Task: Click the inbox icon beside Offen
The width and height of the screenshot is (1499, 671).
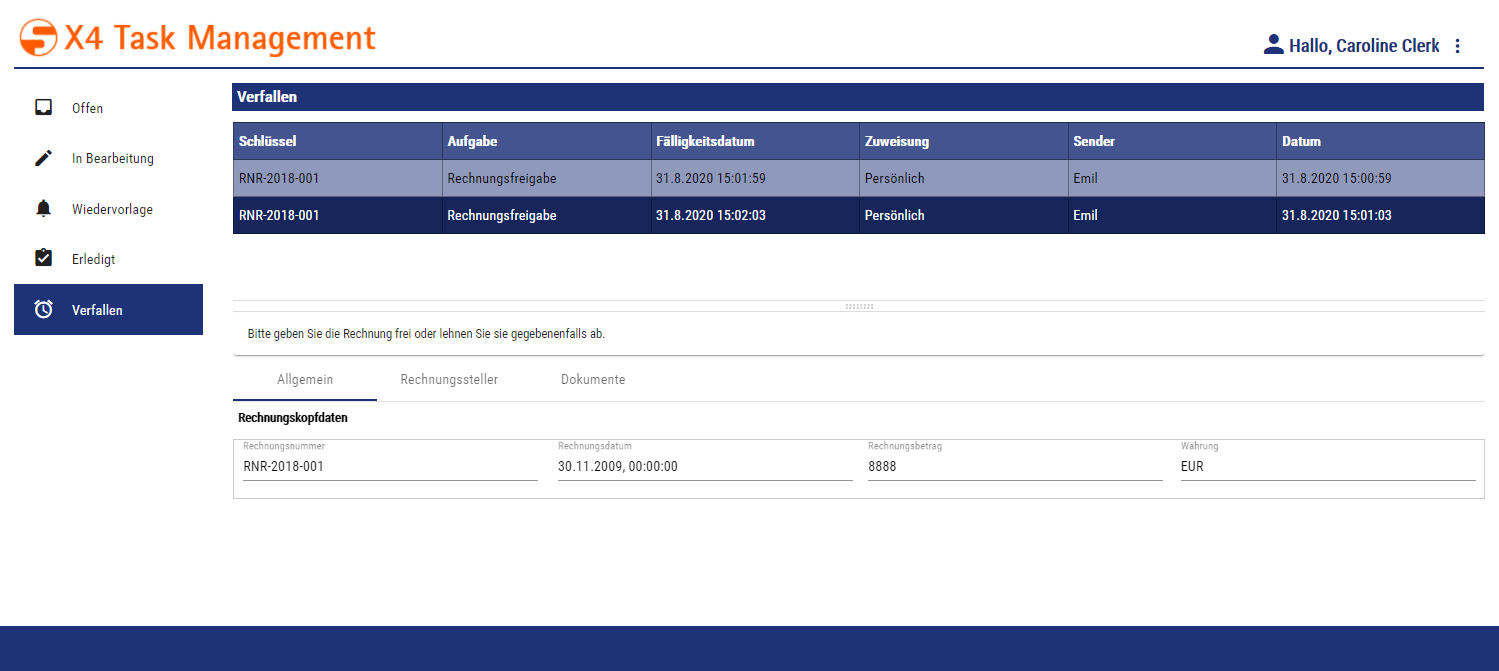Action: point(43,108)
